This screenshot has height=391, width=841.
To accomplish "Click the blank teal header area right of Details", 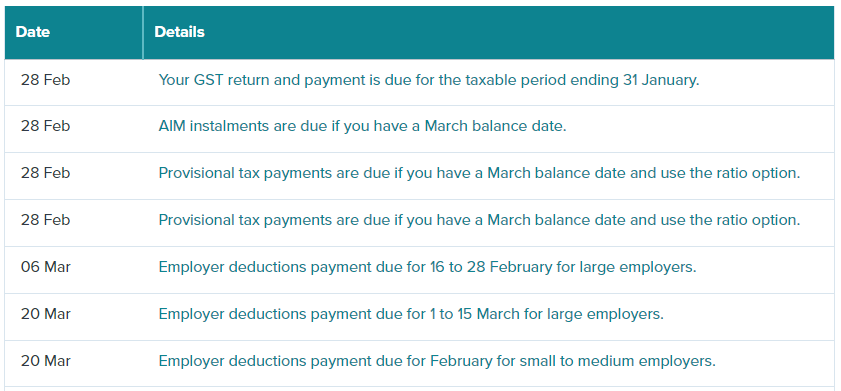I will tap(519, 32).
